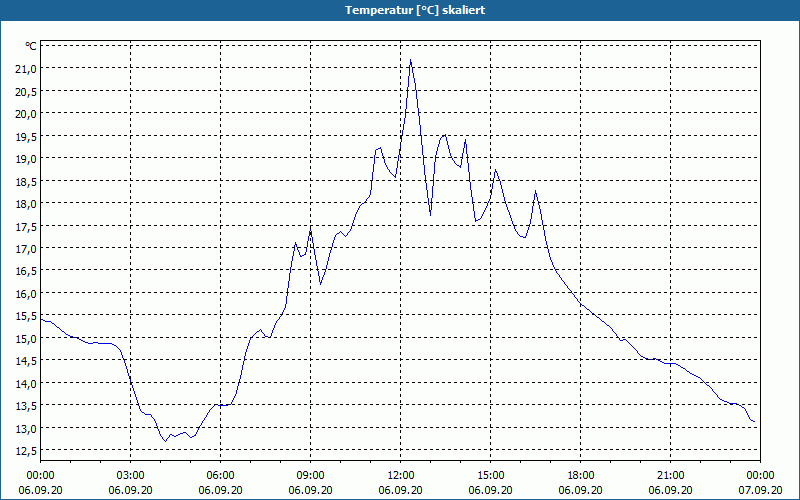Viewport: 800px width, 500px height.
Task: Click the 09:00 time axis label
Action: pos(311,476)
